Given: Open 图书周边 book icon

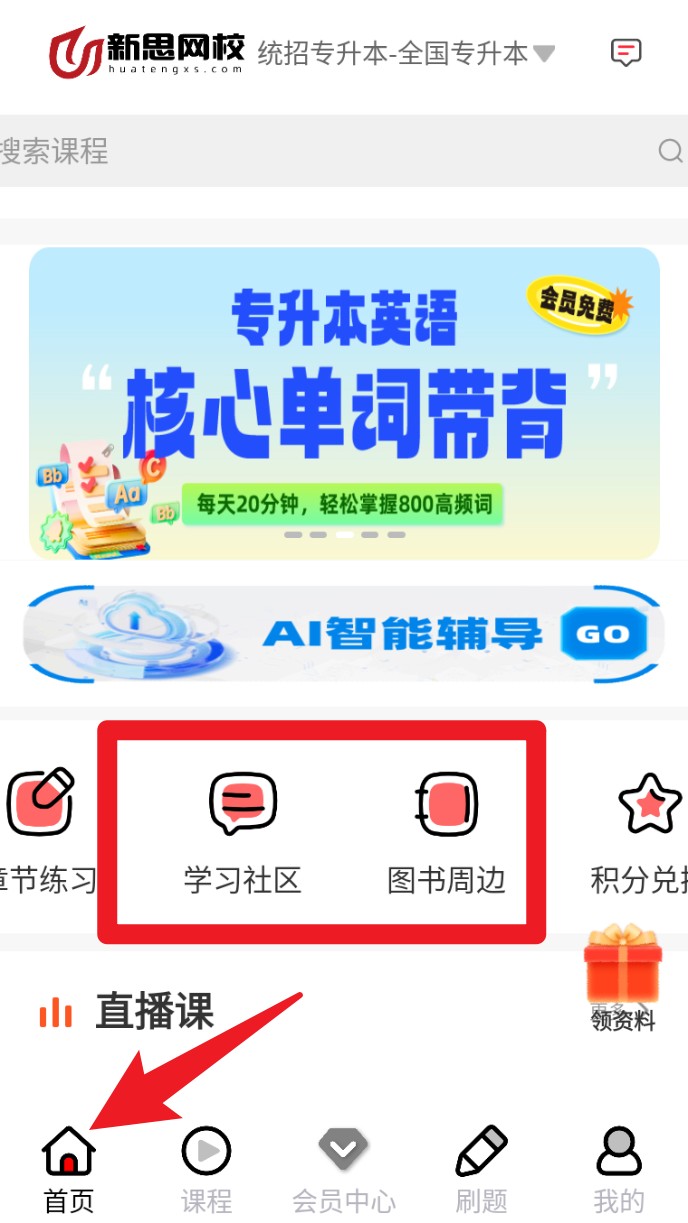Looking at the screenshot, I should click(447, 803).
